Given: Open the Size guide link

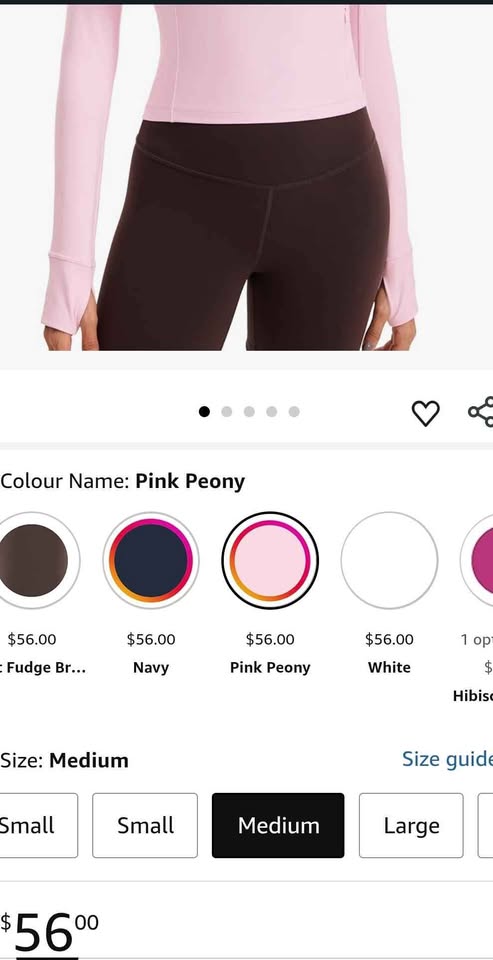Looking at the screenshot, I should click(447, 759).
